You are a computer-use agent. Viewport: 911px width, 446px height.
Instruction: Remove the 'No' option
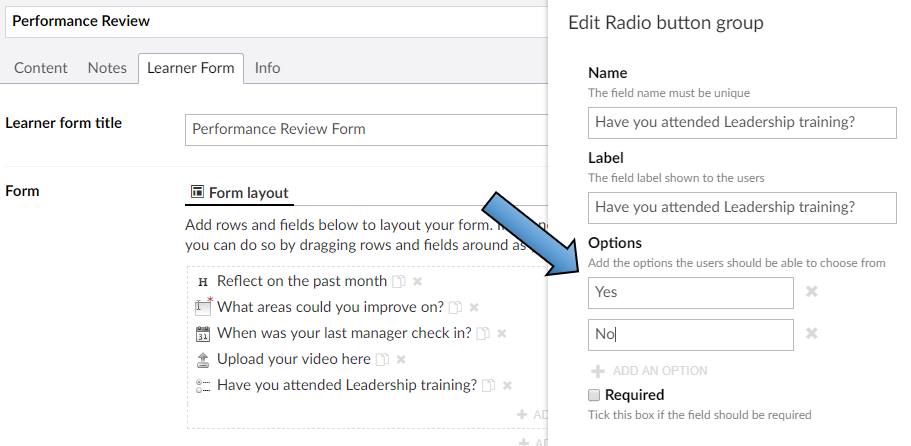(812, 333)
